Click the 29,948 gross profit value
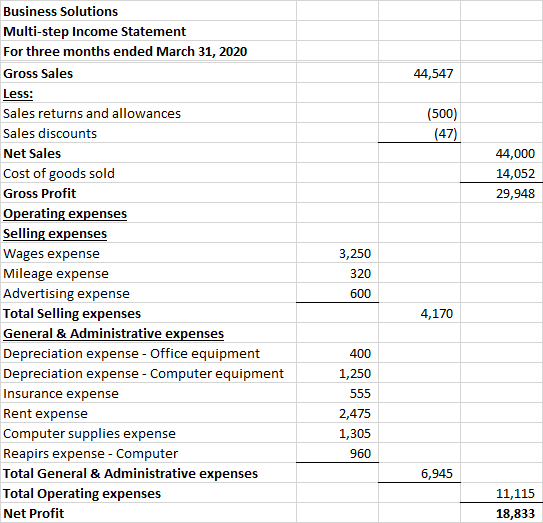 point(515,194)
